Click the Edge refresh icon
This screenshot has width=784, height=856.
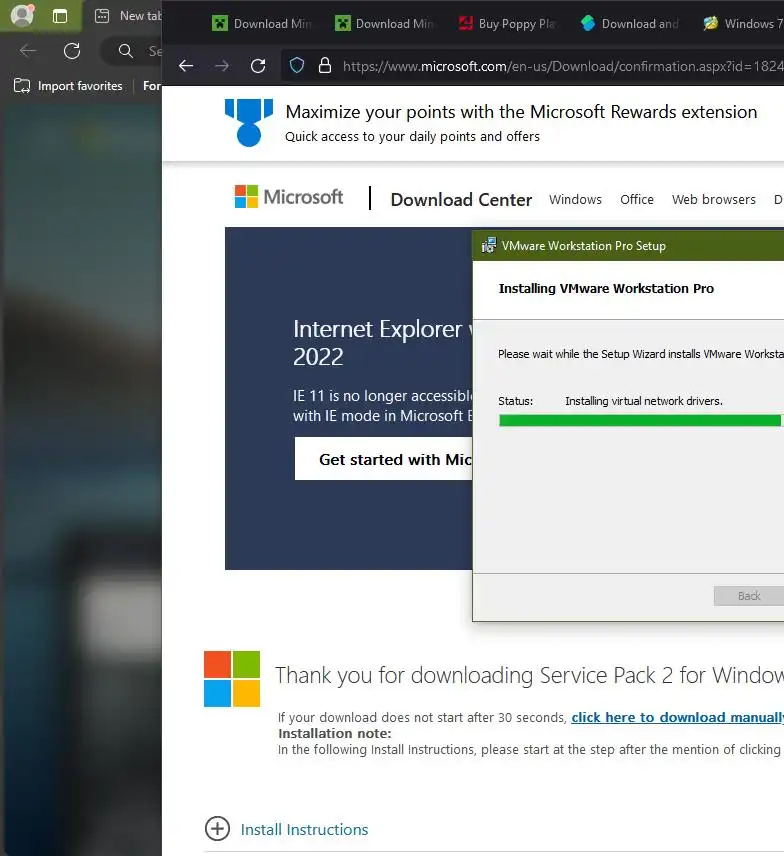(72, 51)
